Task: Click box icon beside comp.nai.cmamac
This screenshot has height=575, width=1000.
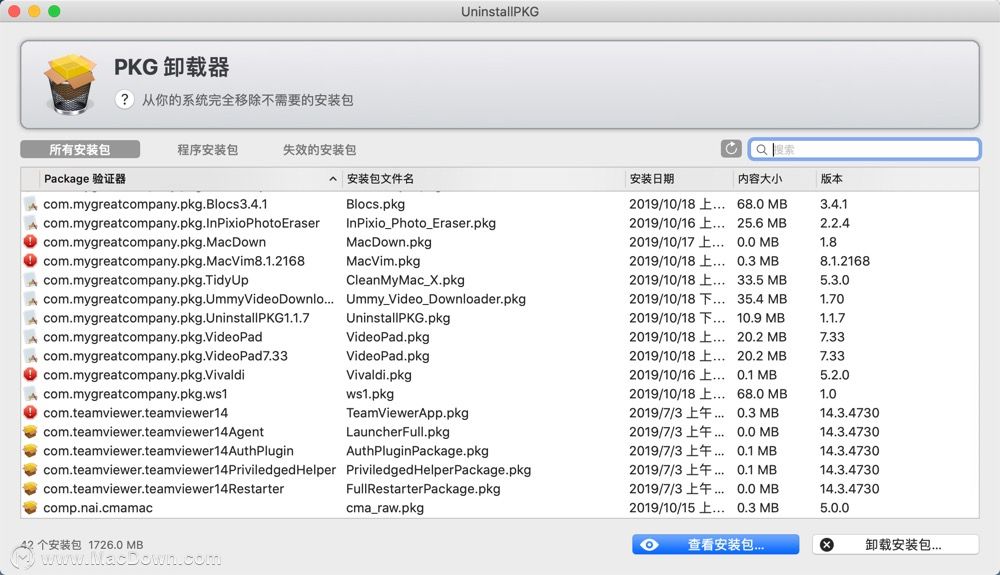Action: (x=30, y=507)
